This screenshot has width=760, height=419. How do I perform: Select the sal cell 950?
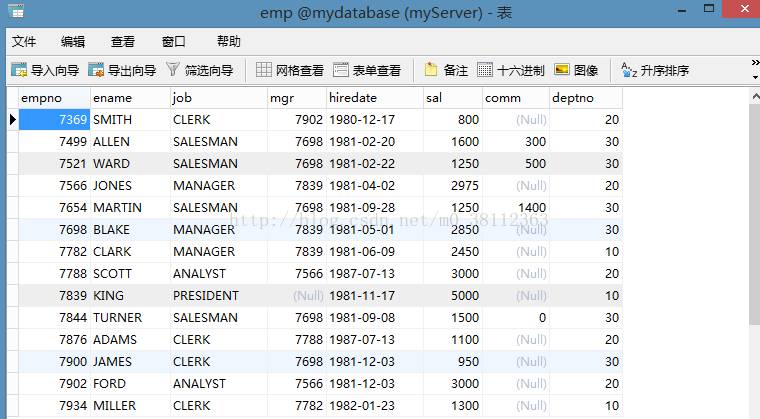point(453,361)
